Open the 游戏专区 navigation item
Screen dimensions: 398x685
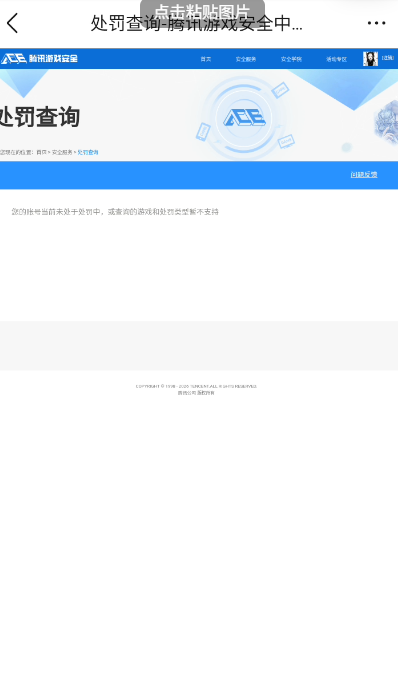[336, 59]
